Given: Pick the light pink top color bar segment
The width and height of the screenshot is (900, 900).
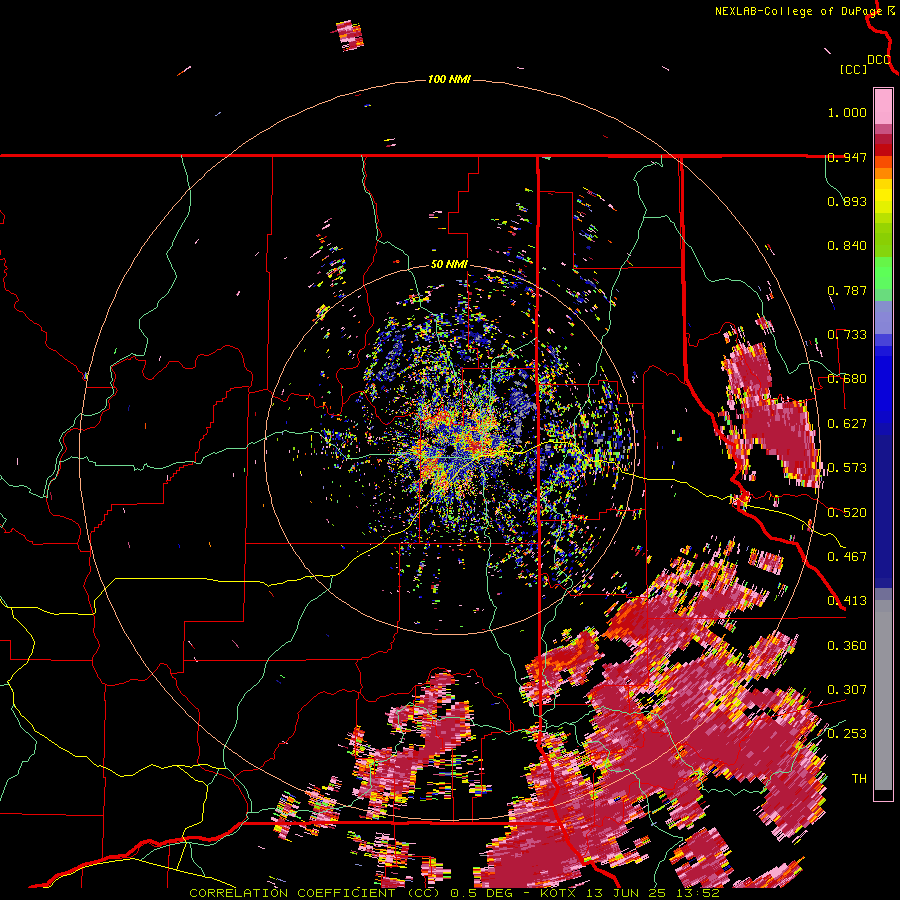Looking at the screenshot, I should (883, 107).
